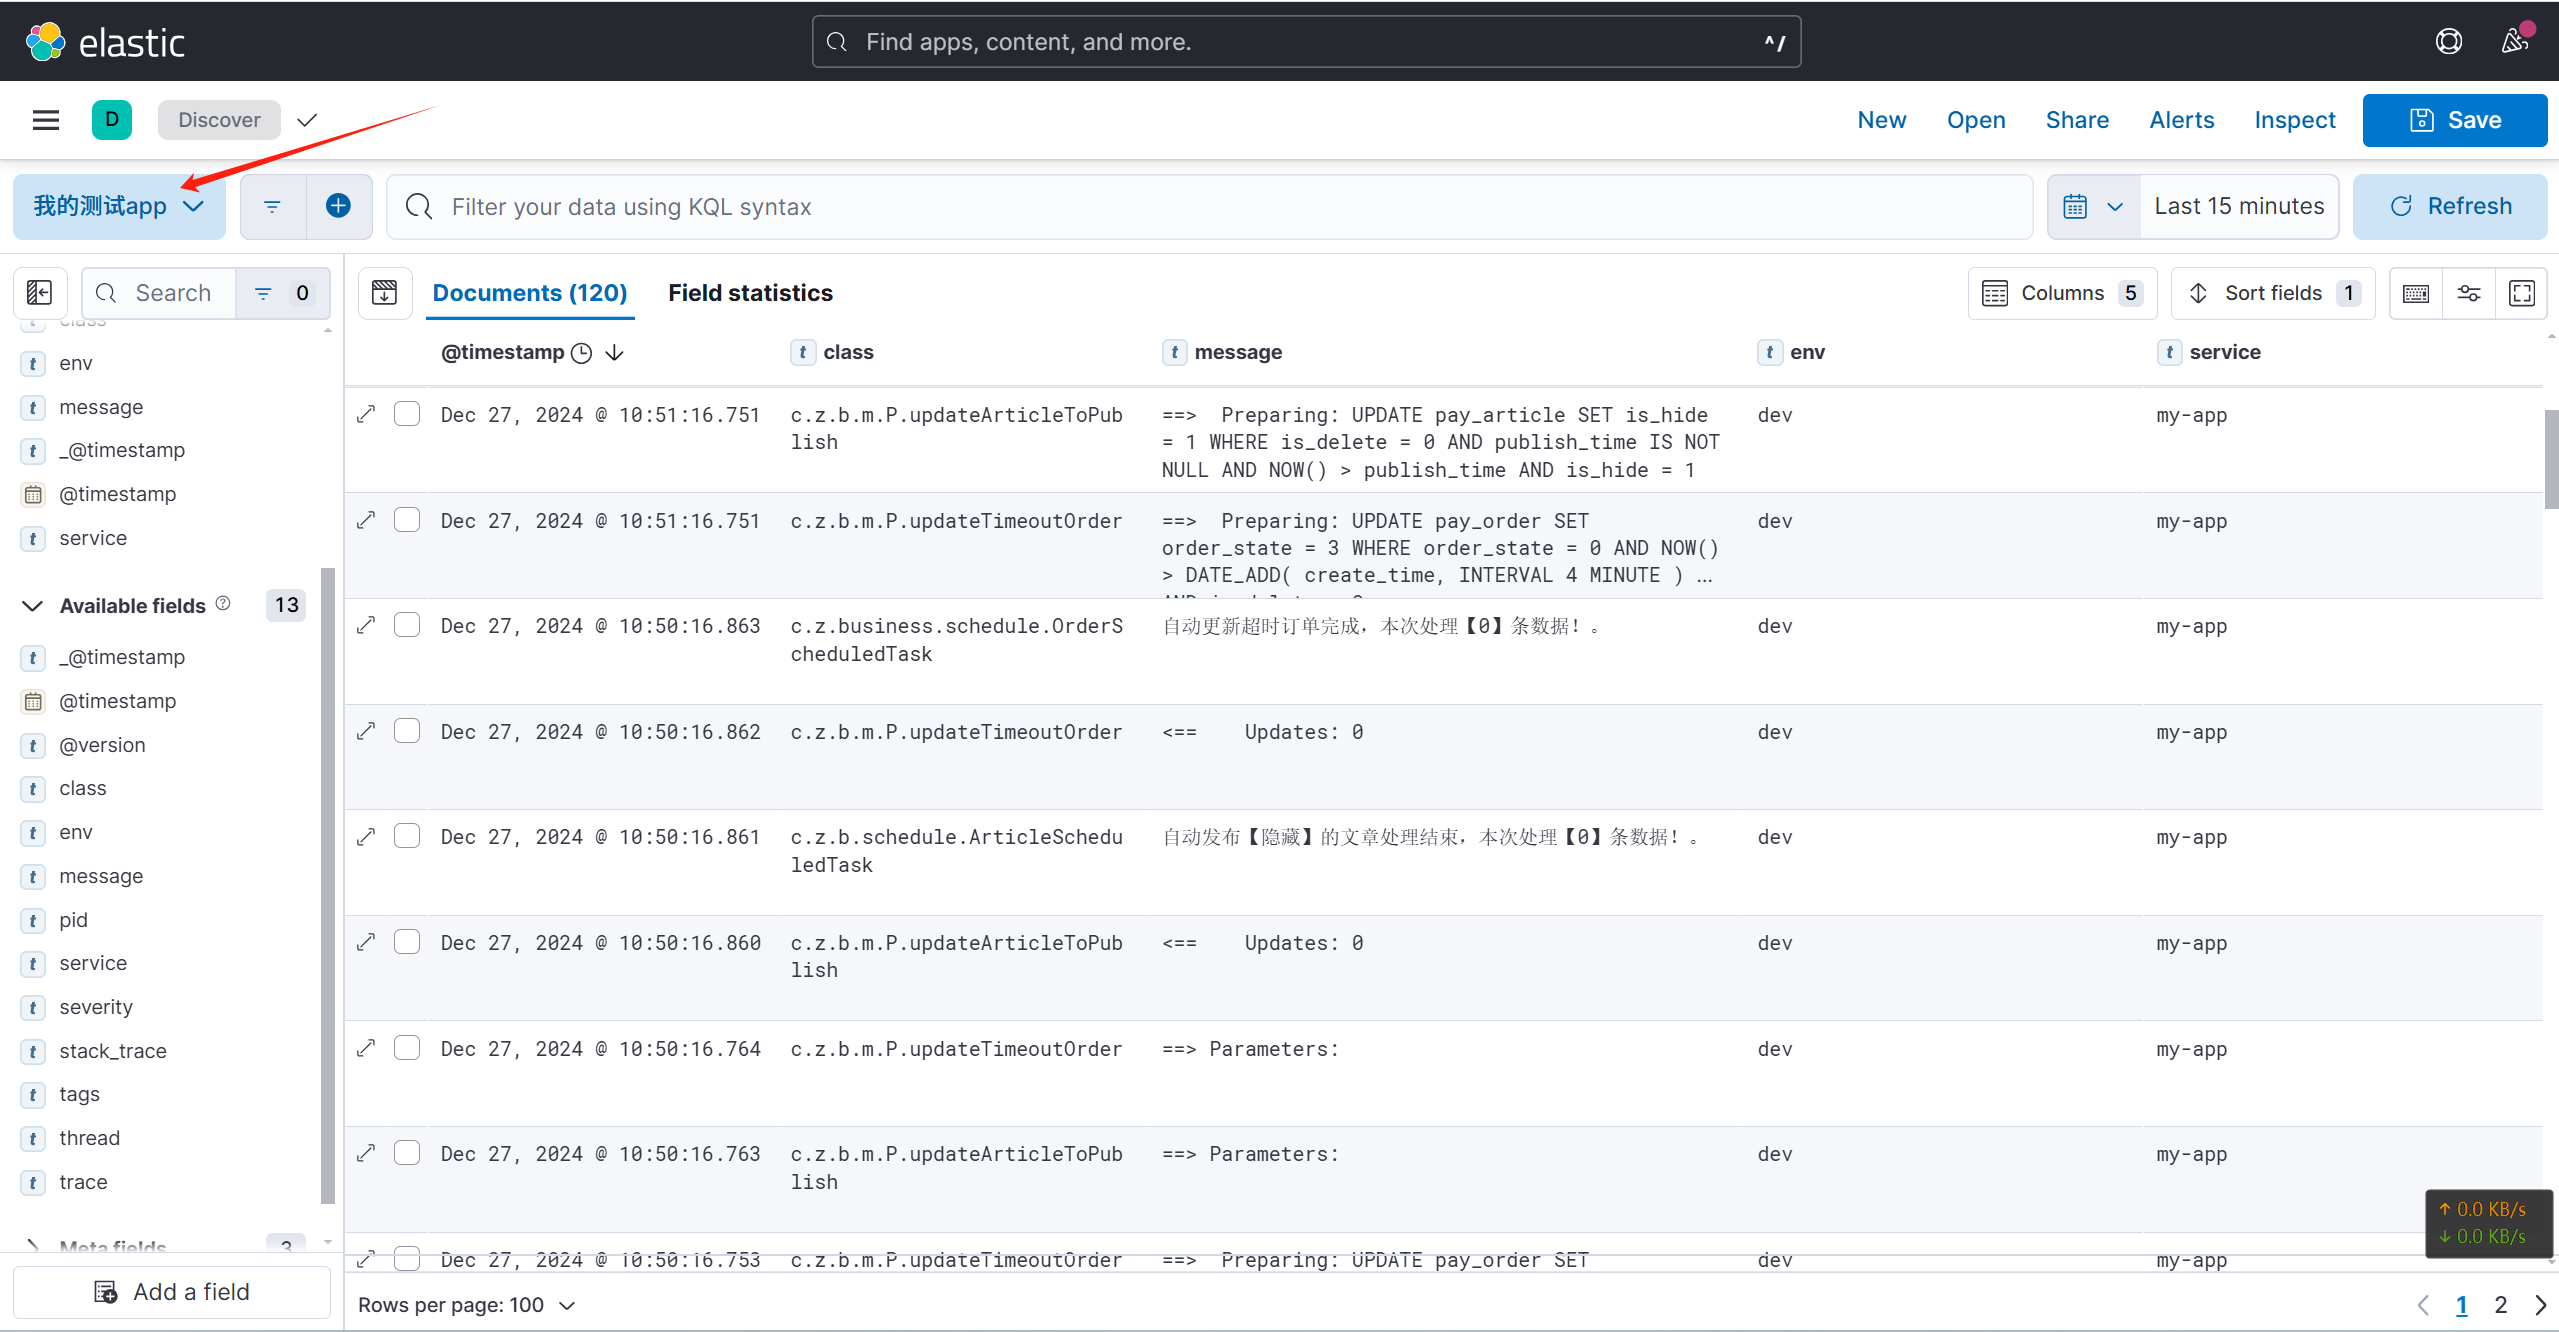Open the hamburger navigation menu

pos(46,120)
